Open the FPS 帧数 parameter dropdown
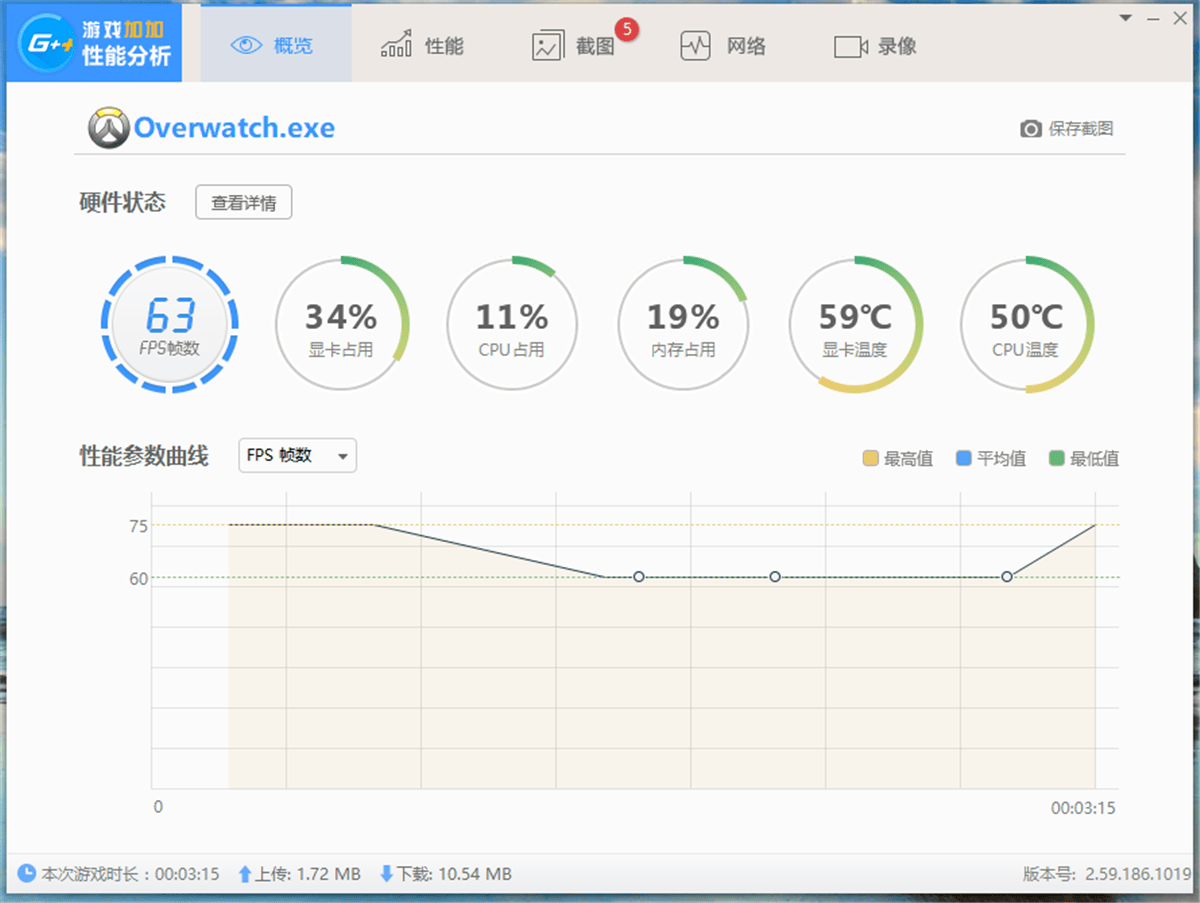Screen dimensions: 1200x903 coord(297,456)
